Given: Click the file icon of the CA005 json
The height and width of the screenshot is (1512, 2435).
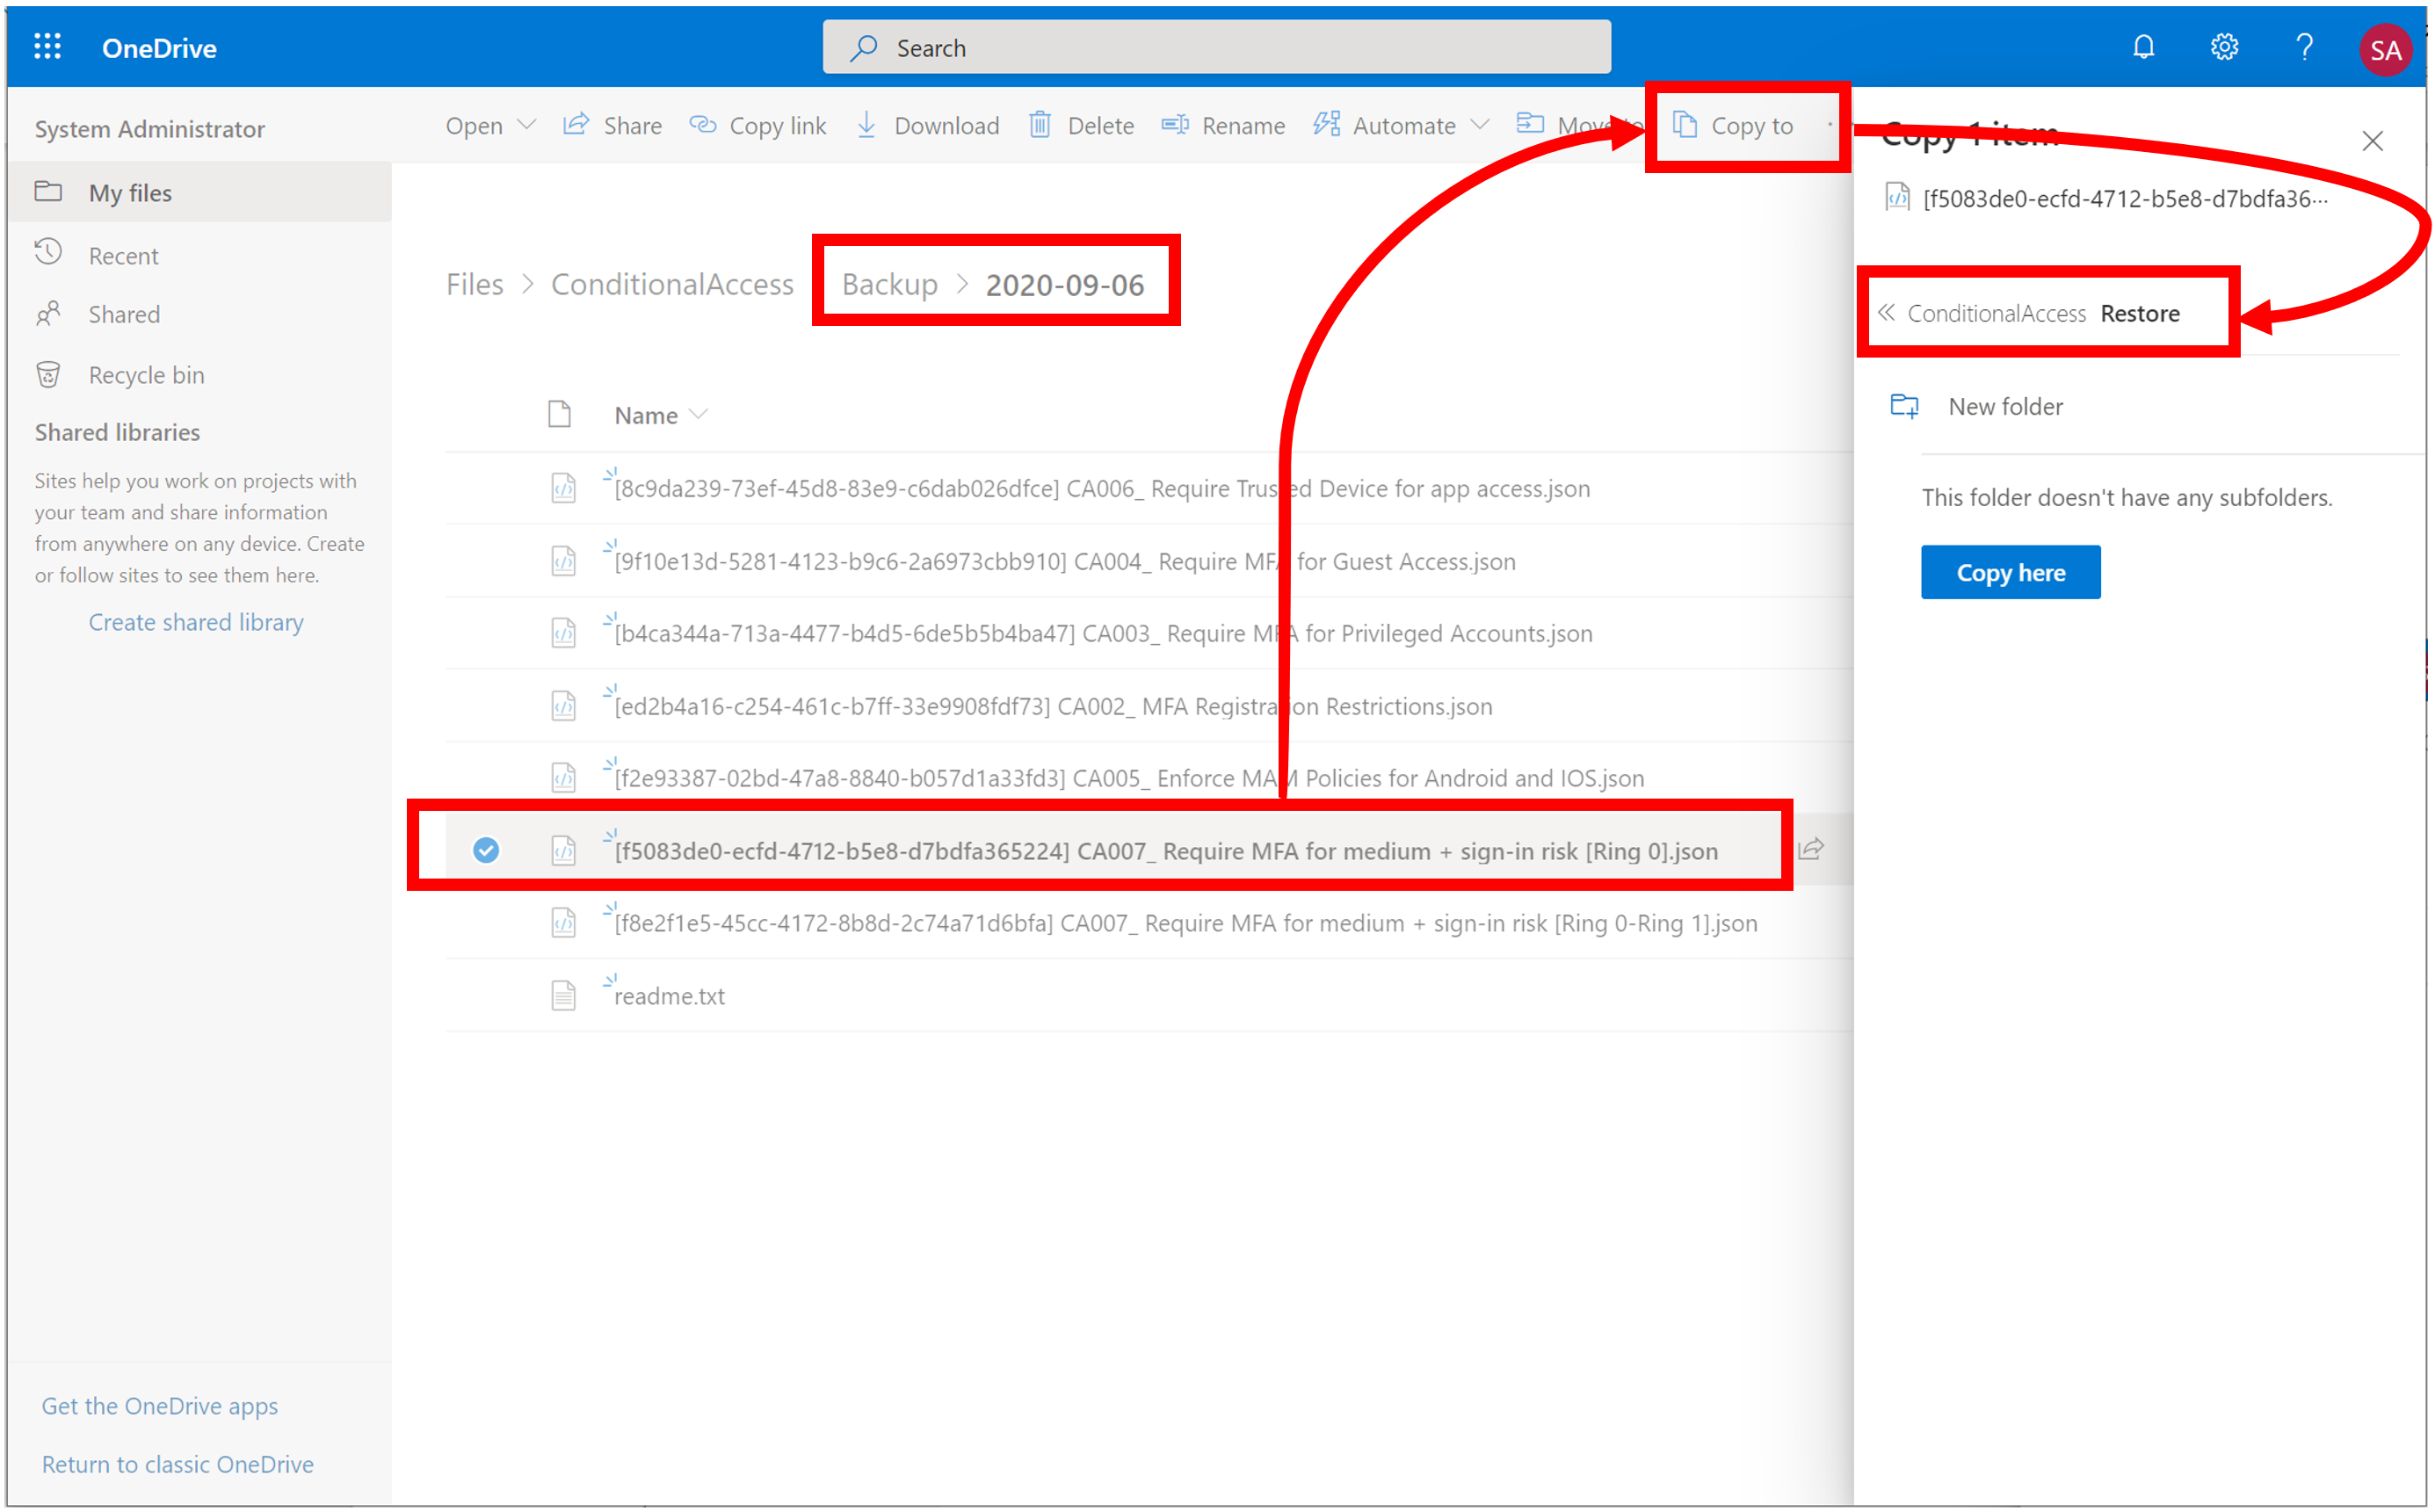Looking at the screenshot, I should point(564,778).
